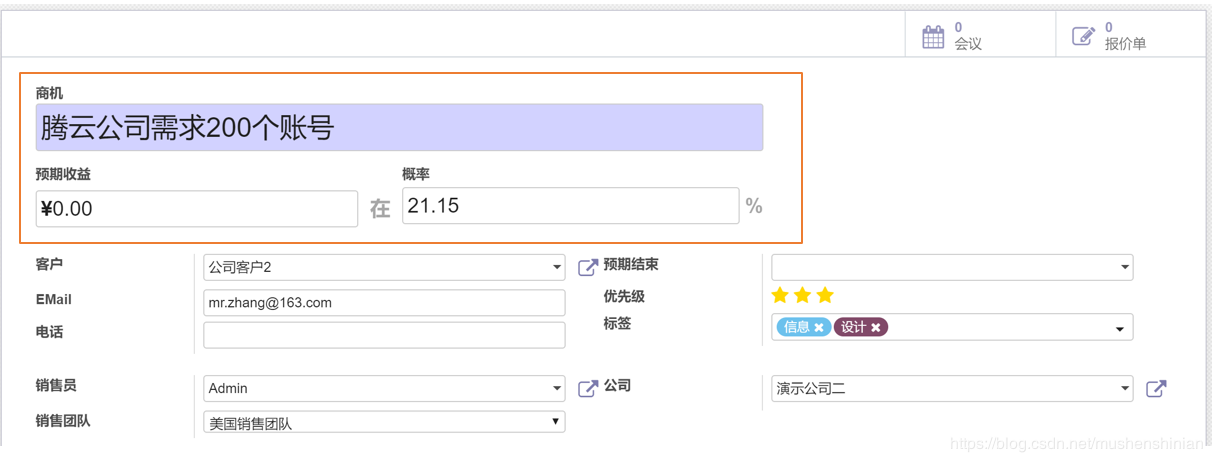Open external link for 客户 customer
The width and height of the screenshot is (1212, 462).
click(588, 267)
